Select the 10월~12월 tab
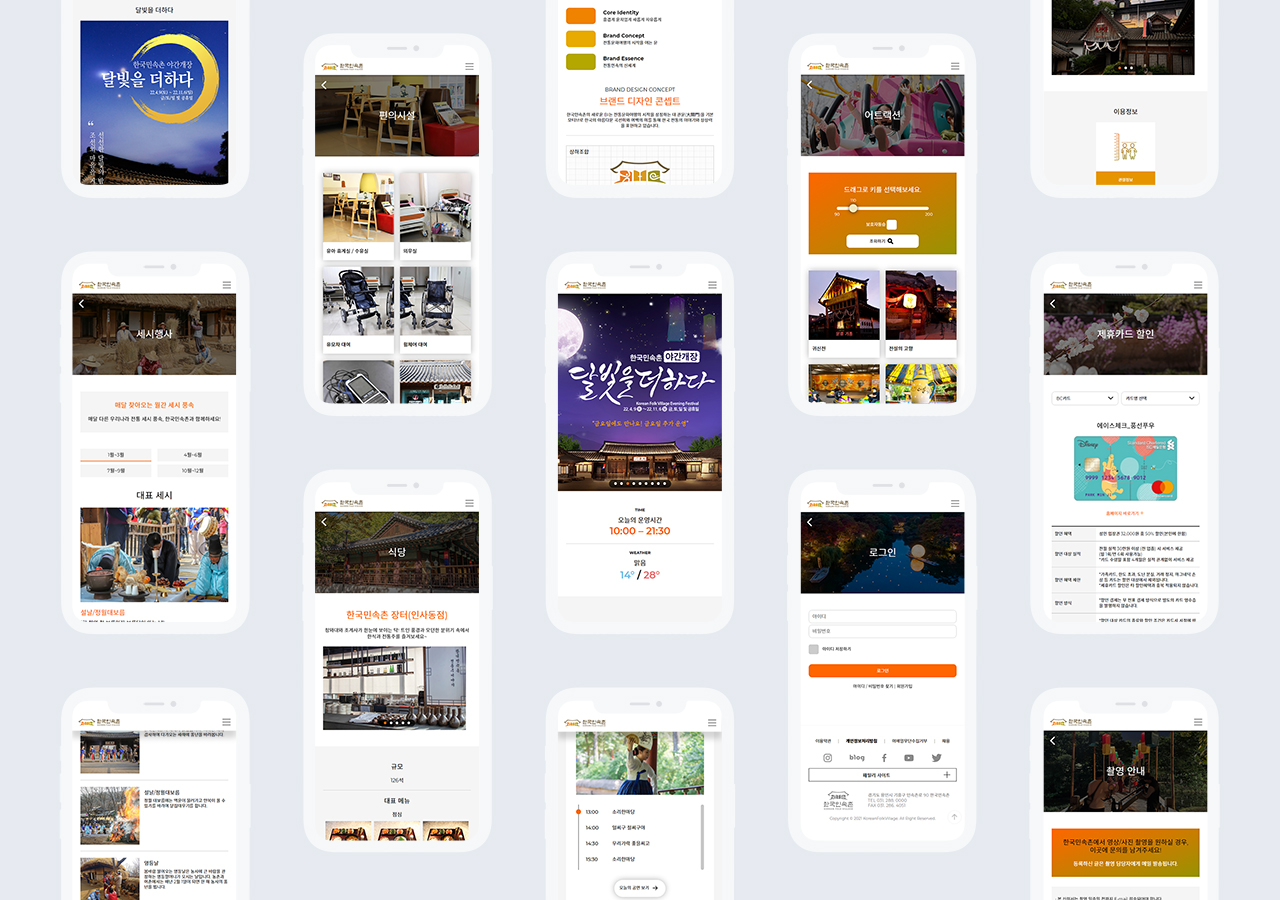Image resolution: width=1280 pixels, height=900 pixels. click(193, 470)
